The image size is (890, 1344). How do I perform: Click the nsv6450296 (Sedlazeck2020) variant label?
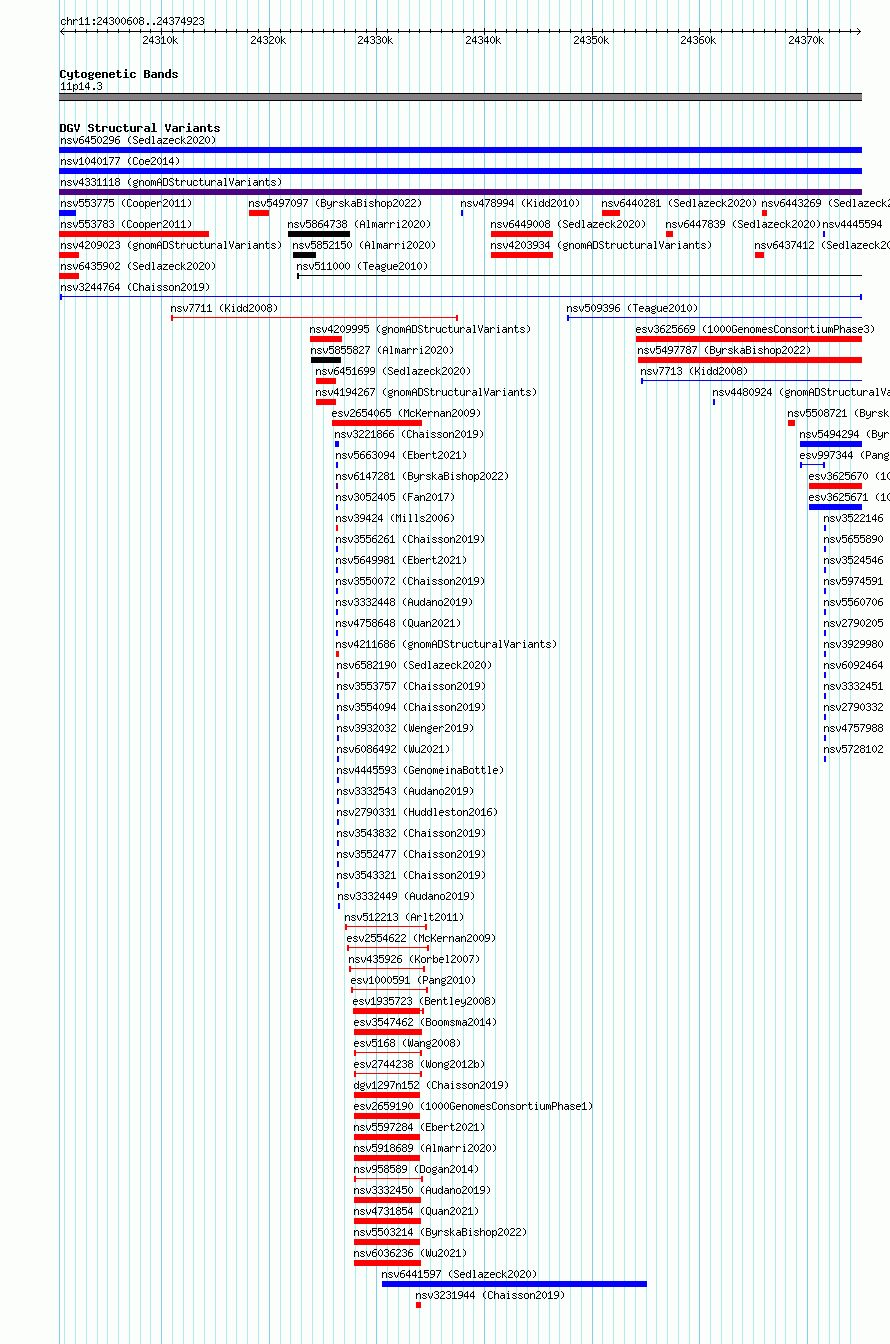[137, 140]
